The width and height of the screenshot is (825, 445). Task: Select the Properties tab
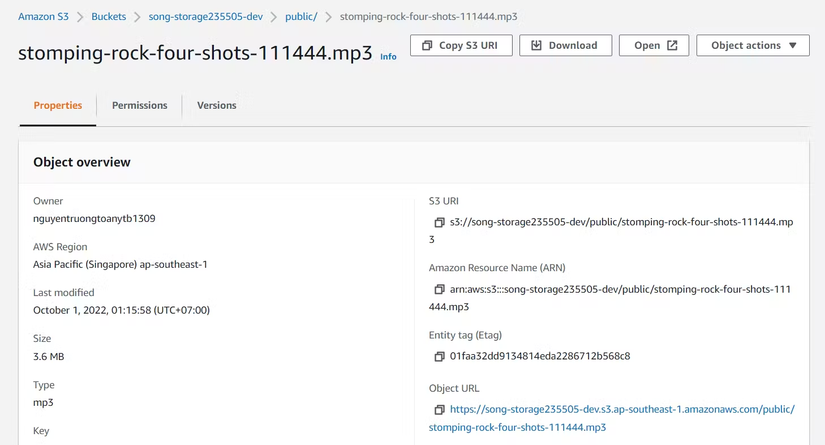point(58,105)
